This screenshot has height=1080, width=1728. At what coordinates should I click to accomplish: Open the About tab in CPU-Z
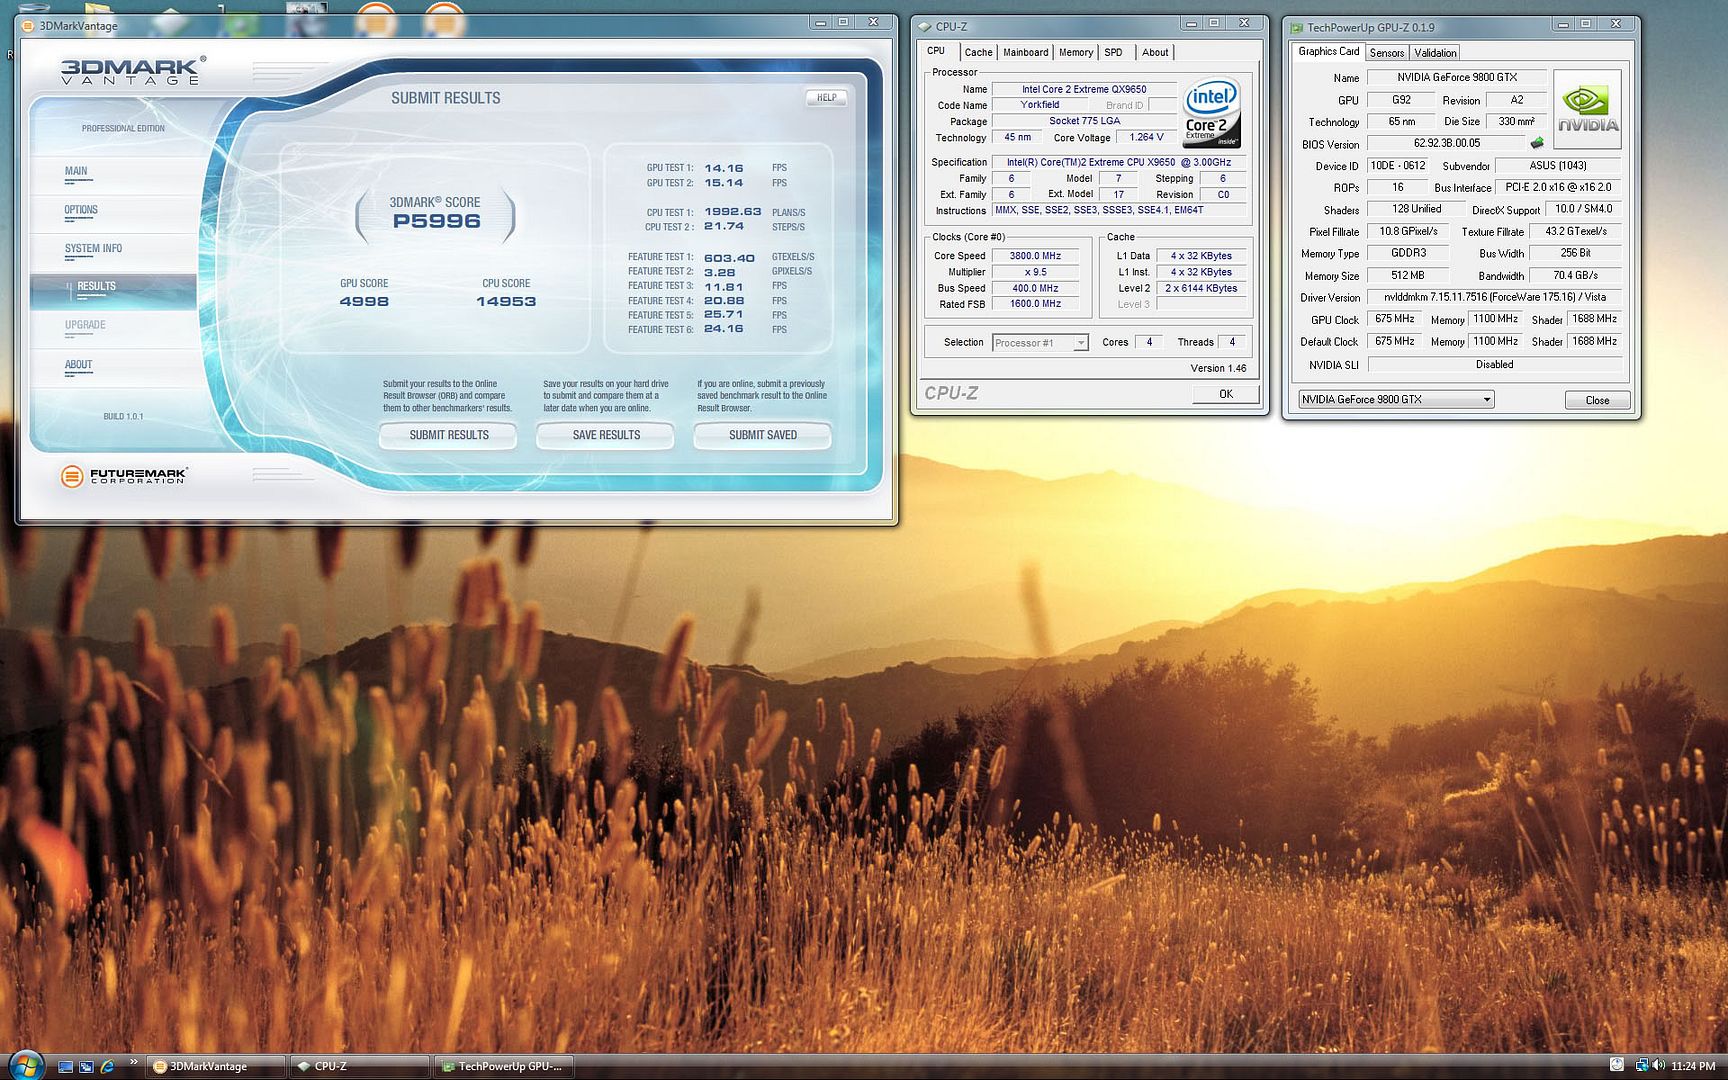pyautogui.click(x=1155, y=52)
